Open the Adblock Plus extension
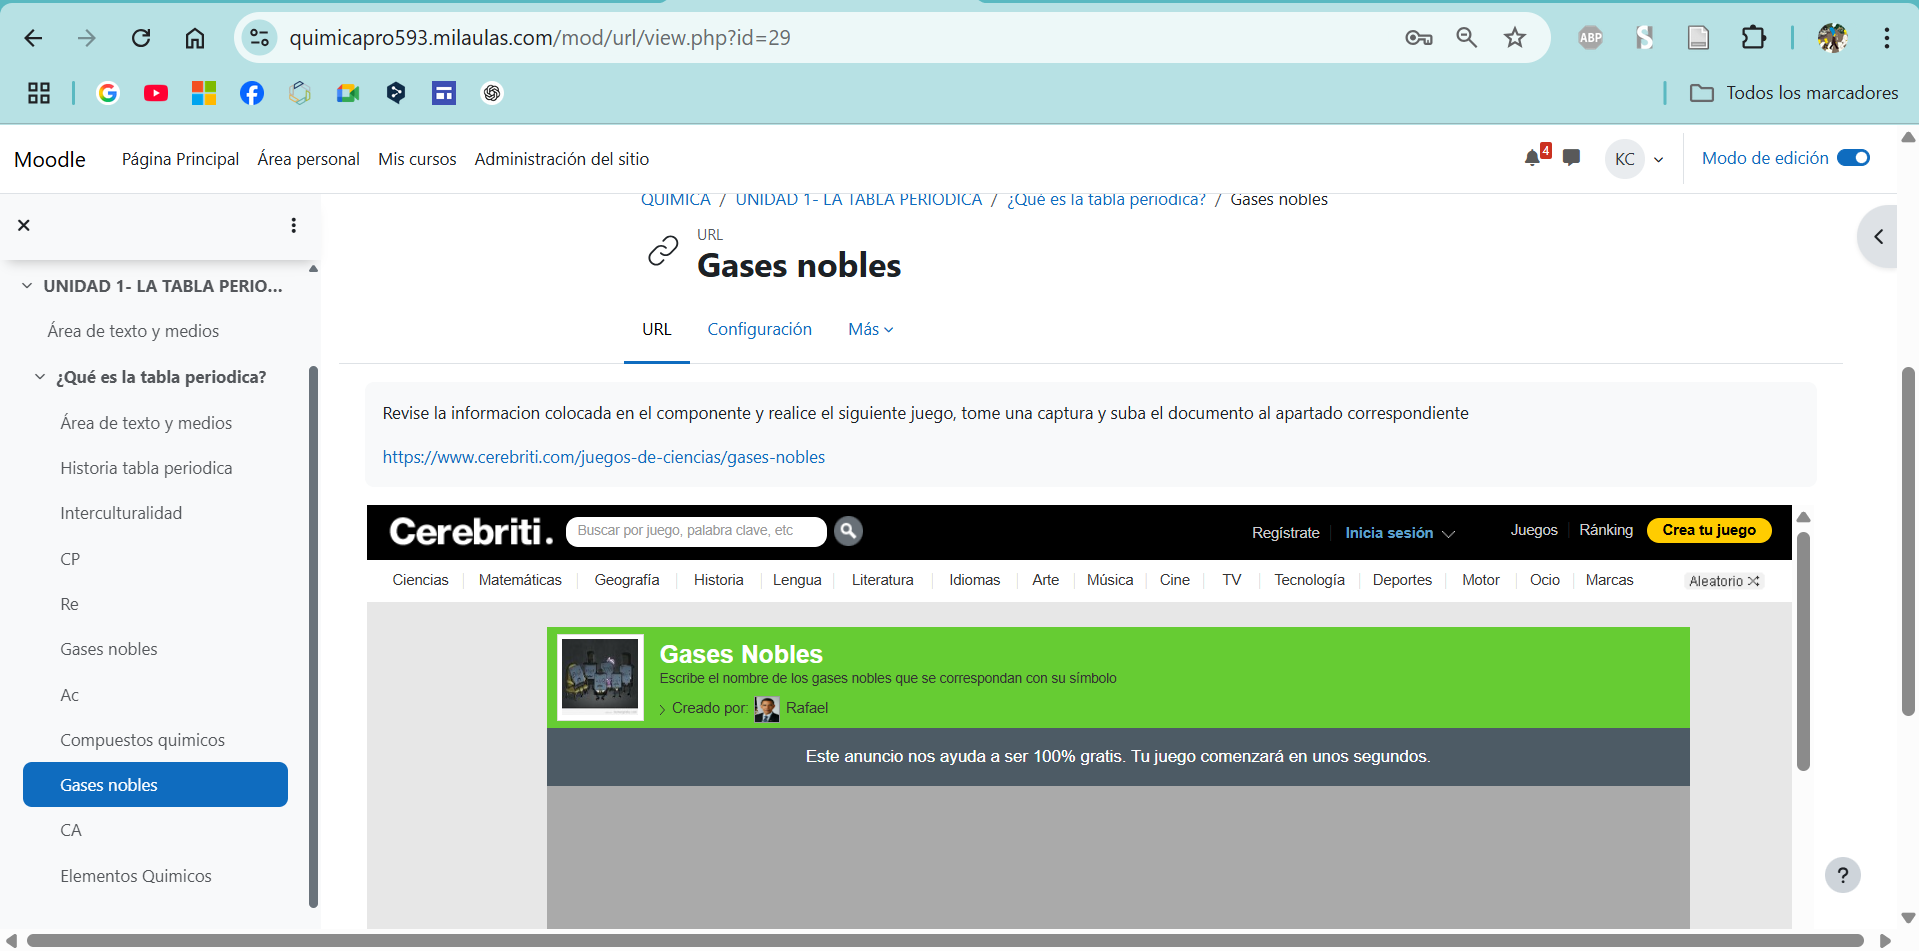 click(x=1590, y=38)
